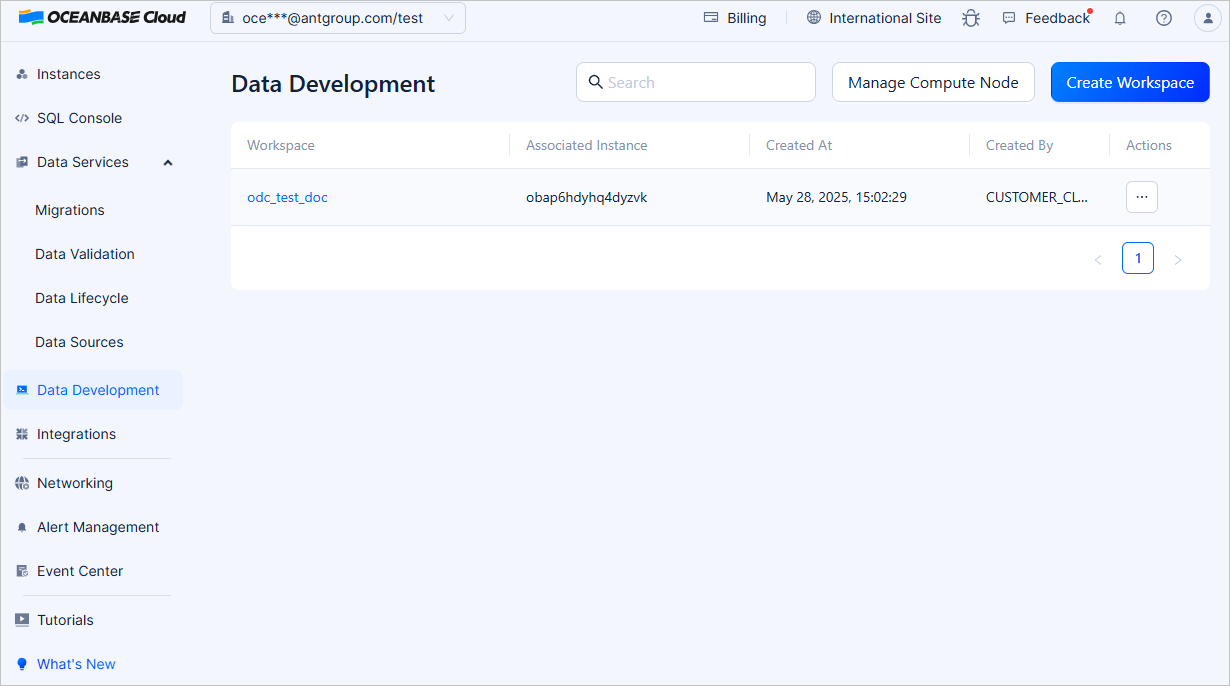
Task: Open actions menu for odc_test_doc
Action: [x=1141, y=197]
